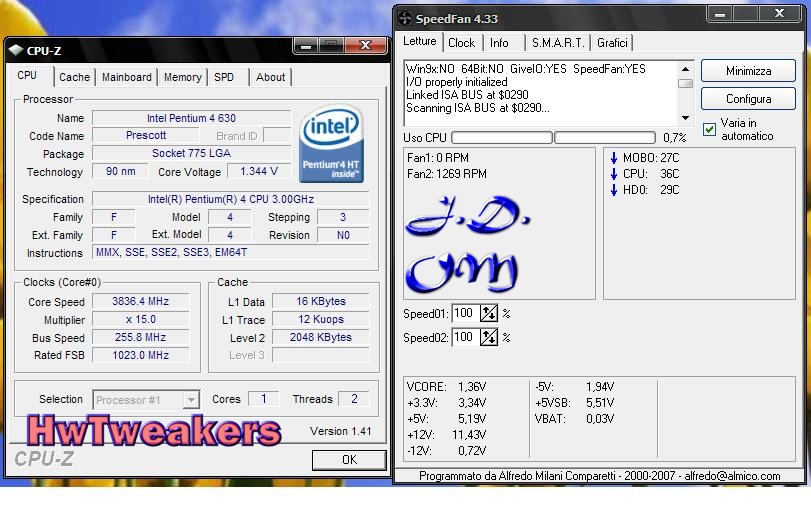Open the Configura settings button
The width and height of the screenshot is (811, 512).
click(x=748, y=99)
